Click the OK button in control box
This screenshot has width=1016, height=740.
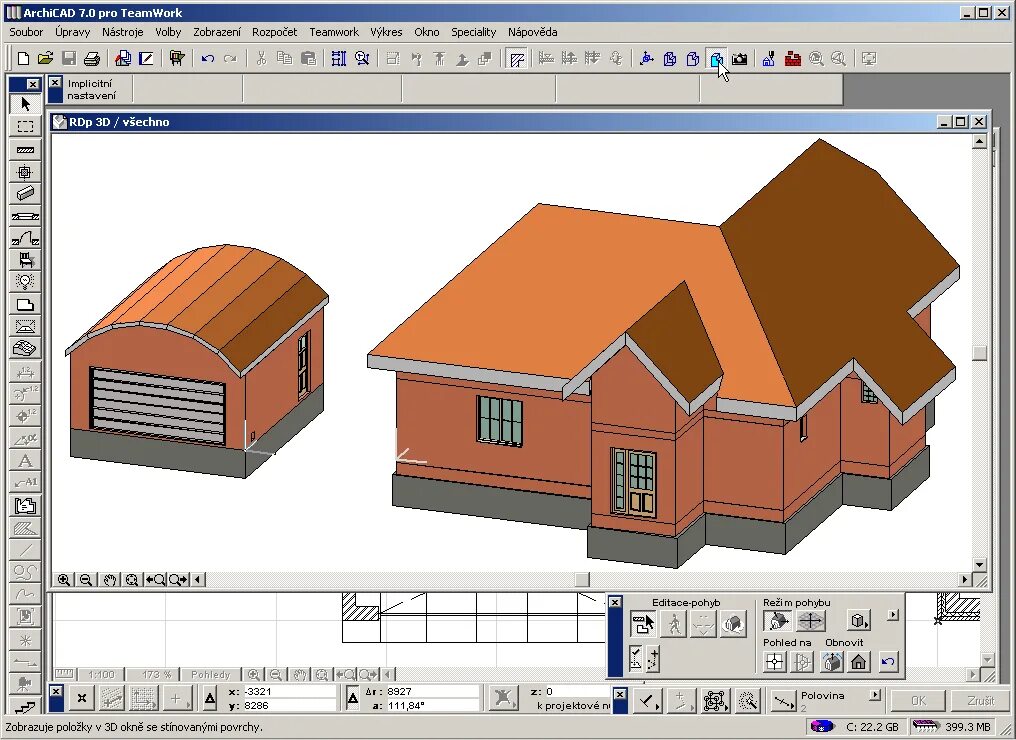918,700
